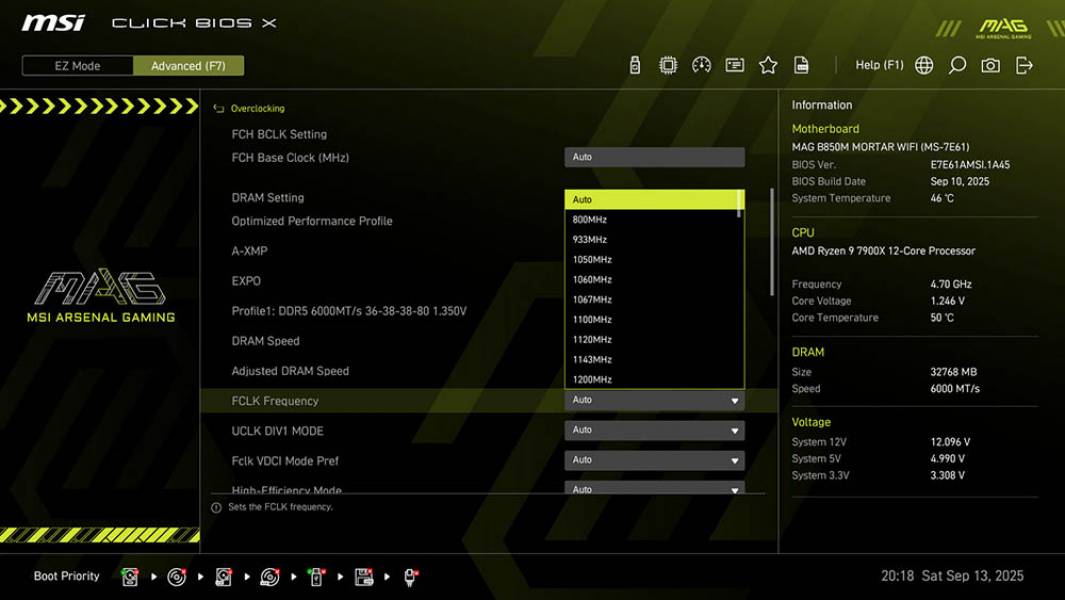Open the Favorites star icon
The image size is (1065, 600).
click(769, 63)
